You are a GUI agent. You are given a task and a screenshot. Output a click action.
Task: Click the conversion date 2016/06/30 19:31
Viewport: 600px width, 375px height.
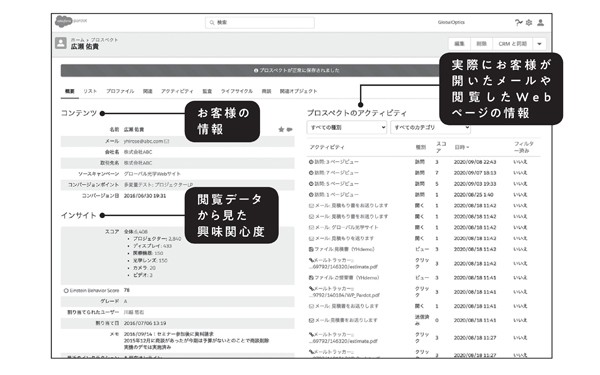[145, 196]
